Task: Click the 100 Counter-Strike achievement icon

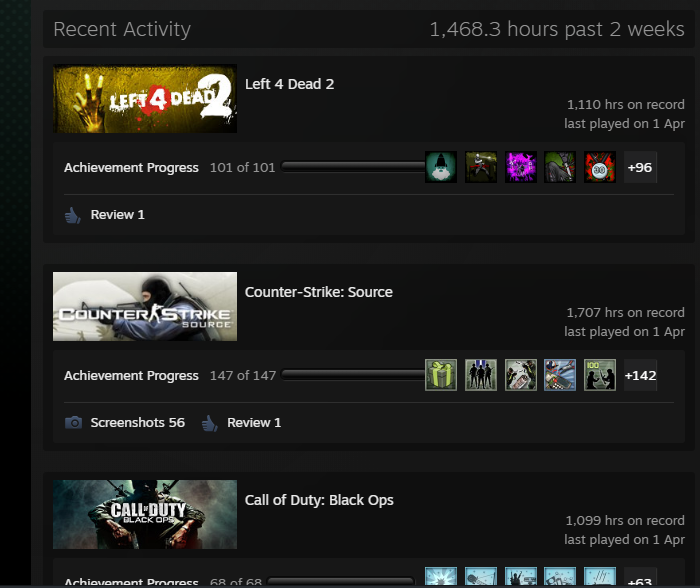Action: [600, 375]
